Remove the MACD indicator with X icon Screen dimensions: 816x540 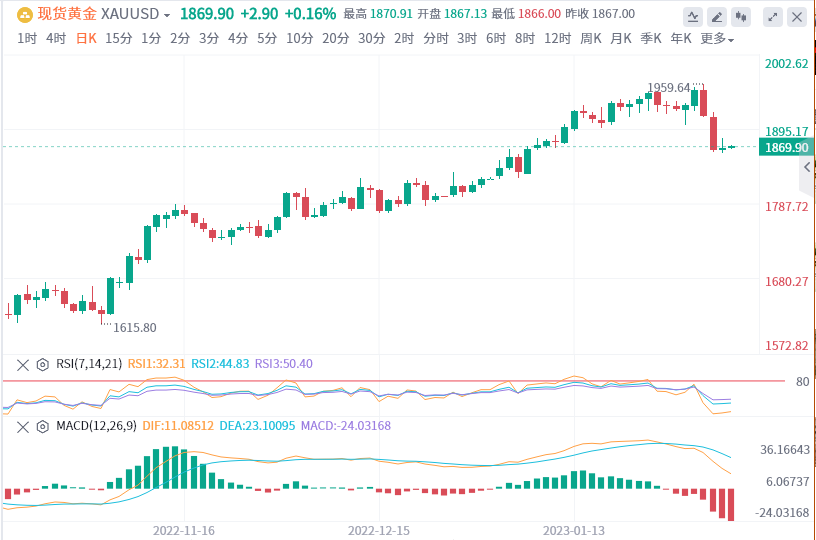coord(23,427)
